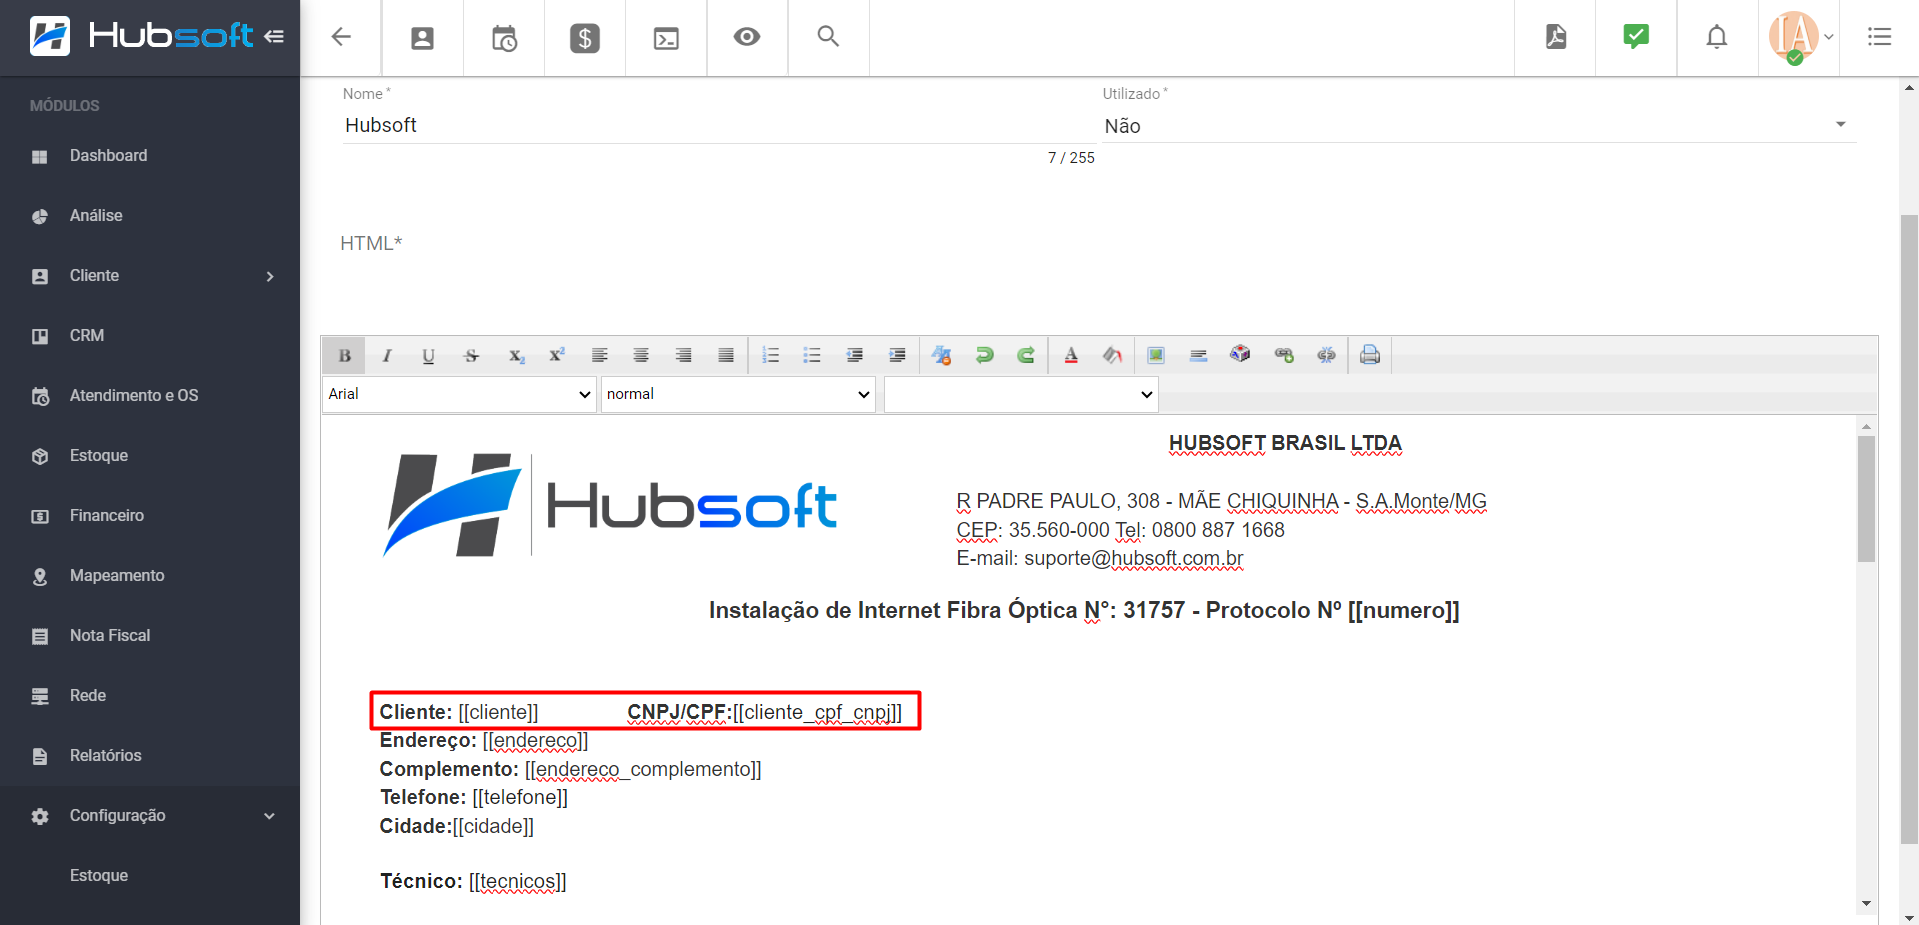The width and height of the screenshot is (1919, 925).
Task: Open the background highlight color picker
Action: coord(1112,355)
